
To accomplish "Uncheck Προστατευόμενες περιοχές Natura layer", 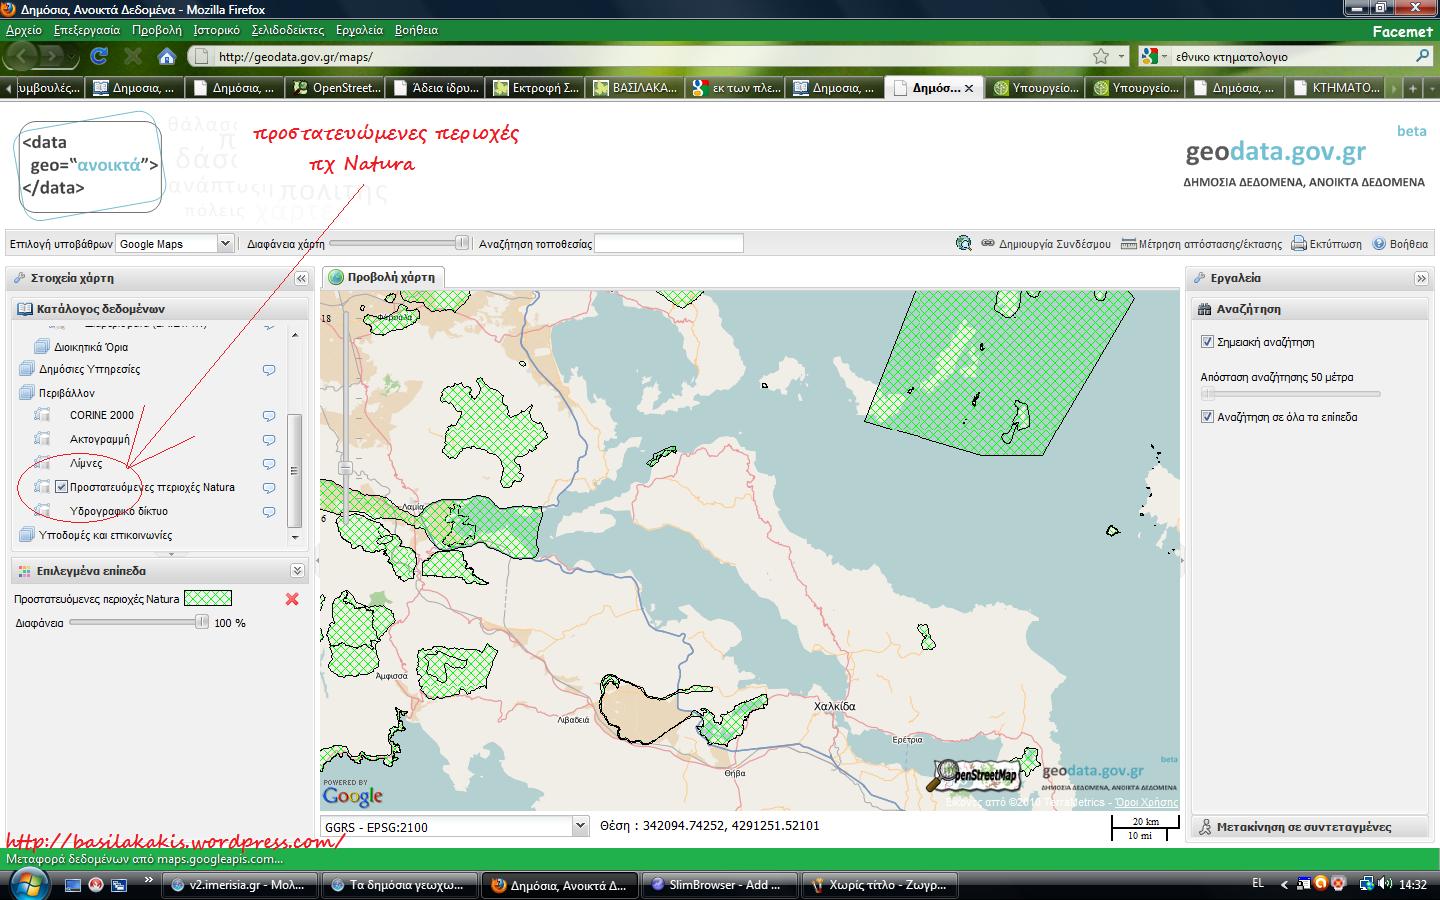I will point(62,487).
